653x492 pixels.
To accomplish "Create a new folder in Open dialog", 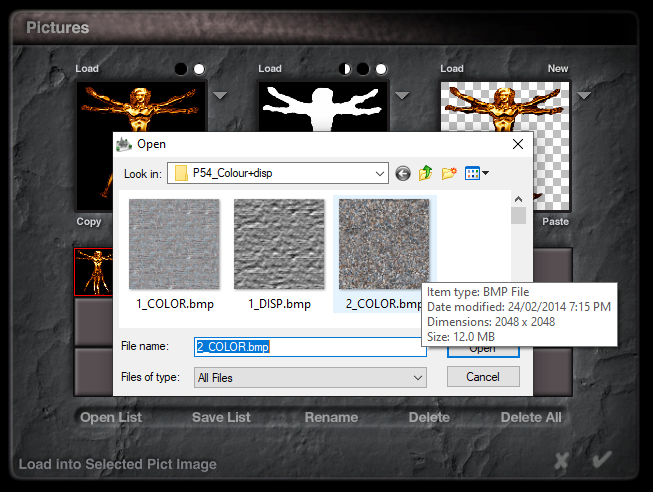I will click(449, 173).
